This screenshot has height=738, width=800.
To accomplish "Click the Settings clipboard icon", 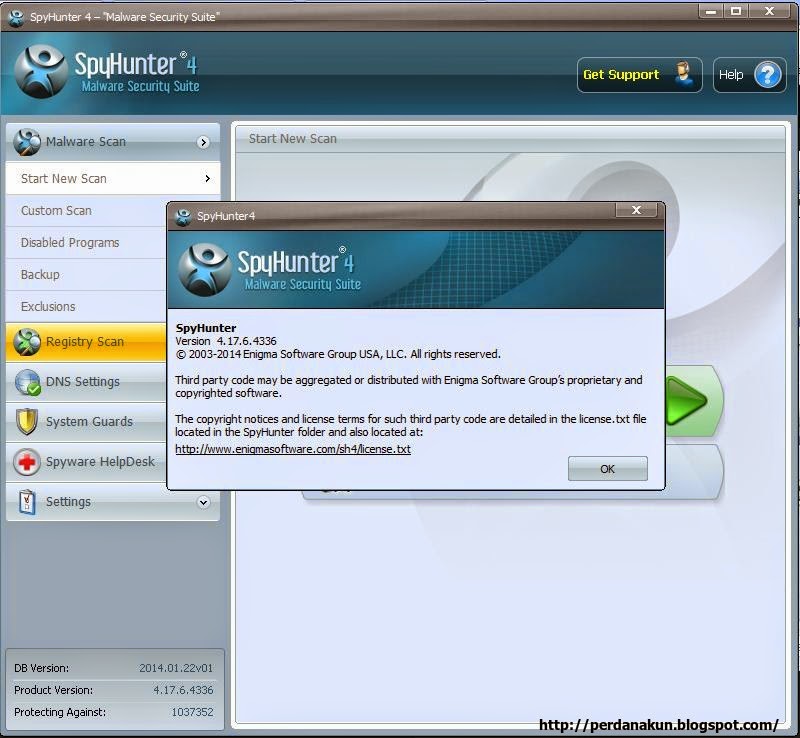I will click(x=27, y=502).
